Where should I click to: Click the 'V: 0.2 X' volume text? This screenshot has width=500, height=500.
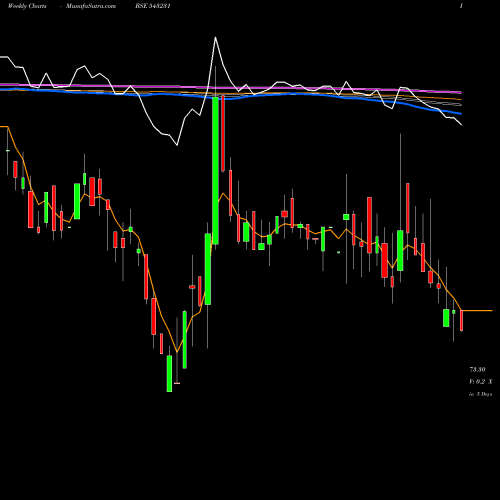(481, 382)
